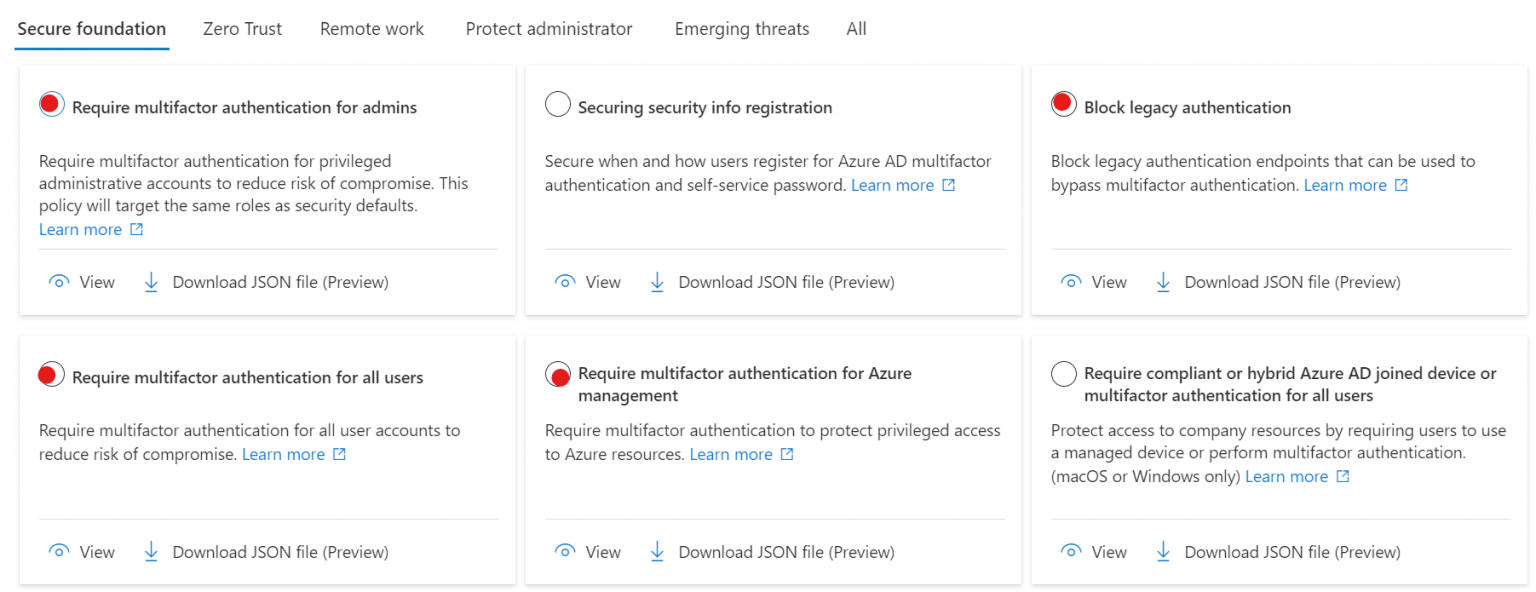Open the View eye icon on 'Securing security info registration'
Image resolution: width=1536 pixels, height=592 pixels.
pos(564,281)
